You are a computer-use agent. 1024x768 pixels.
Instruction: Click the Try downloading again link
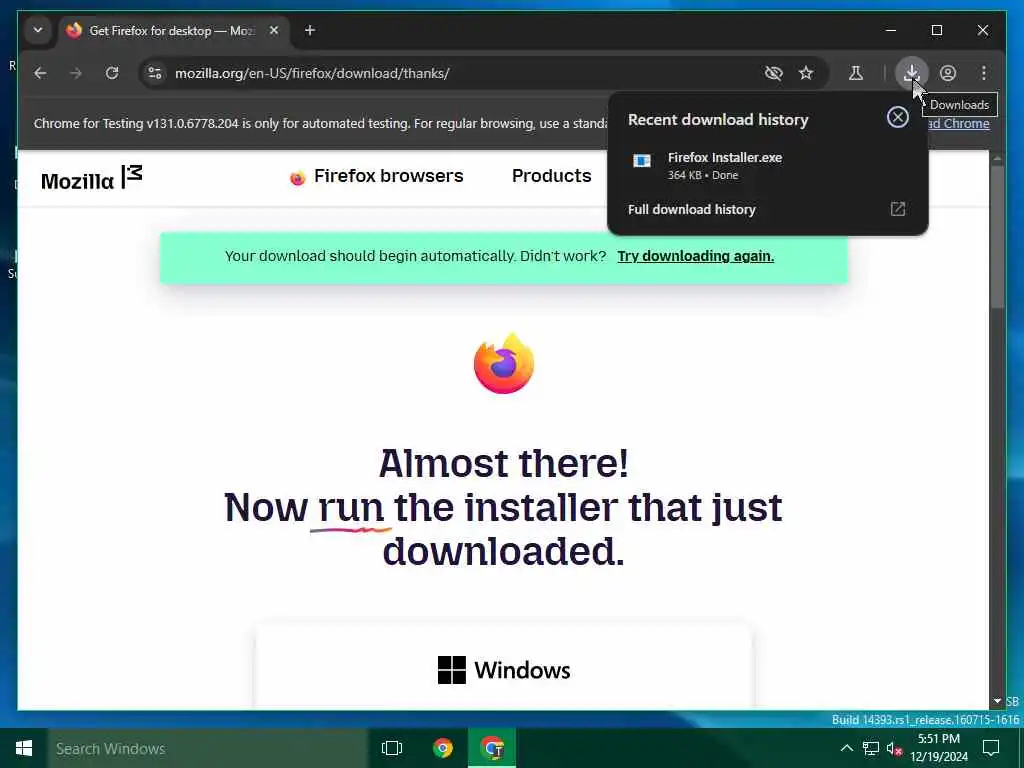pyautogui.click(x=696, y=256)
